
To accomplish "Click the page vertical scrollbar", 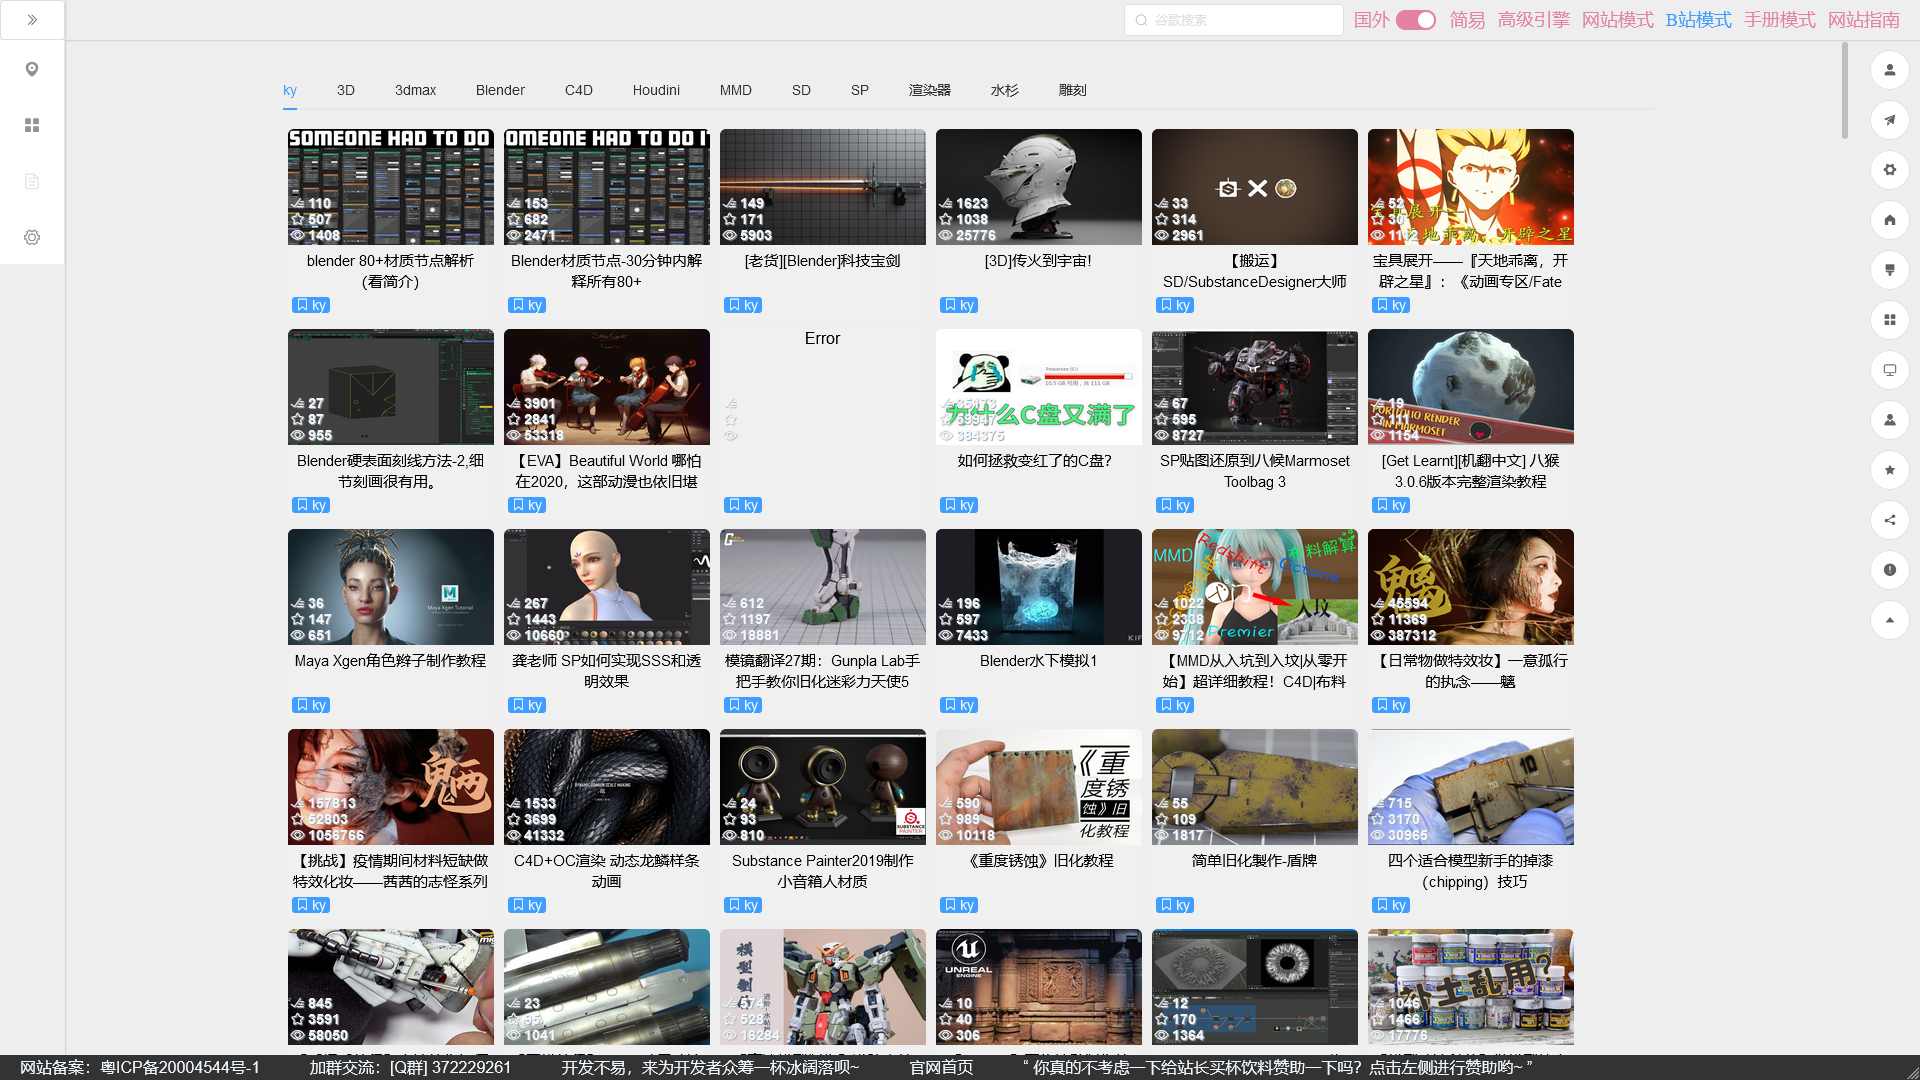I will pos(1845,90).
